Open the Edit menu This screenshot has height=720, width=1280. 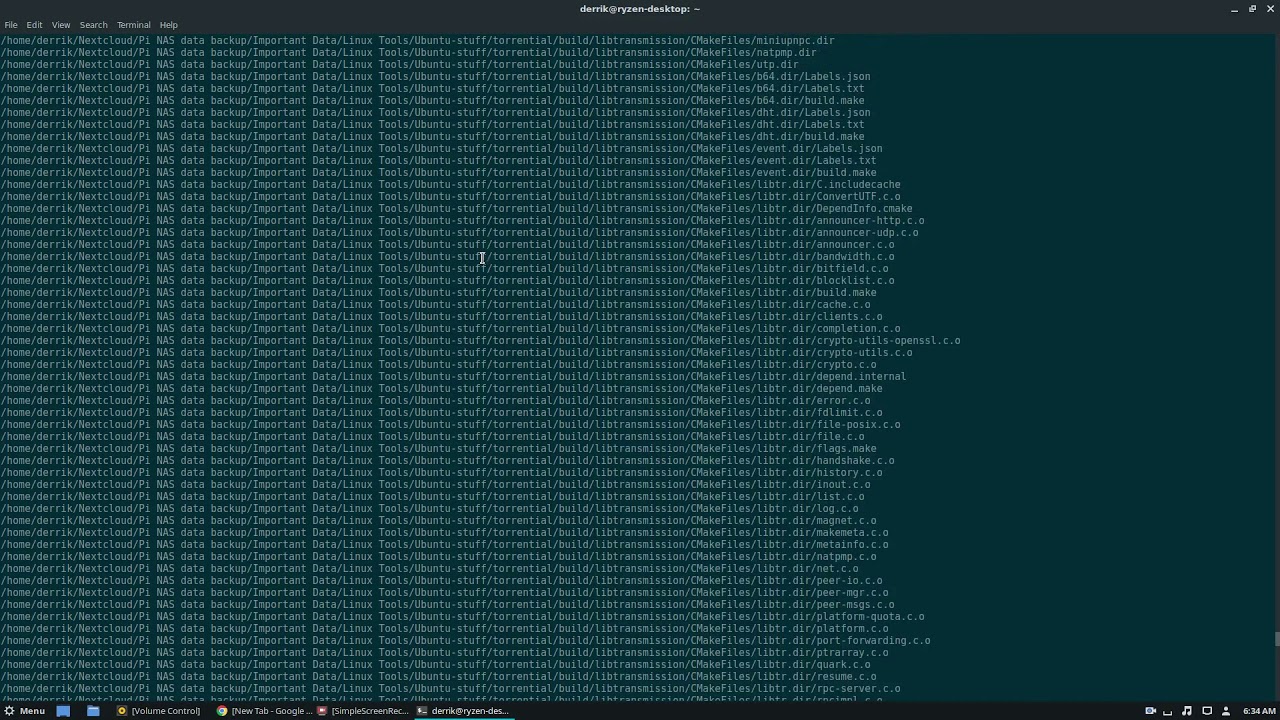point(34,25)
